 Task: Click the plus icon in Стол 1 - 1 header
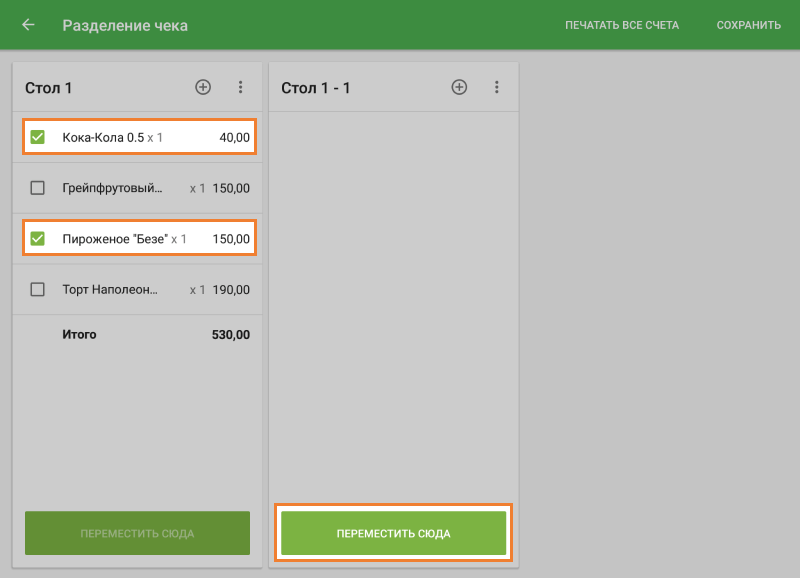pyautogui.click(x=460, y=88)
